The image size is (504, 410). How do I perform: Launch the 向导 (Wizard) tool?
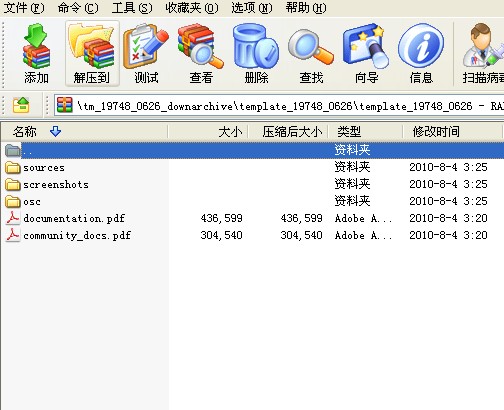pyautogui.click(x=366, y=53)
